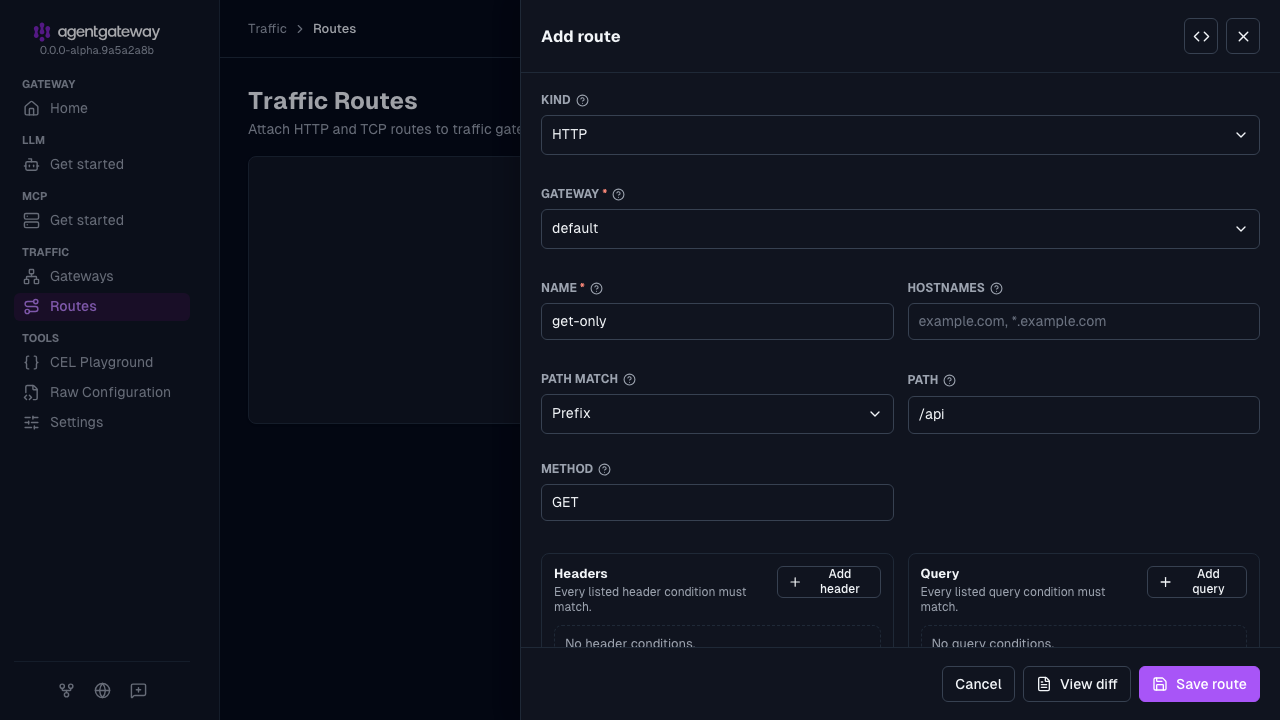The width and height of the screenshot is (1280, 720).
Task: Show help for the GATEWAY field
Action: (x=618, y=194)
